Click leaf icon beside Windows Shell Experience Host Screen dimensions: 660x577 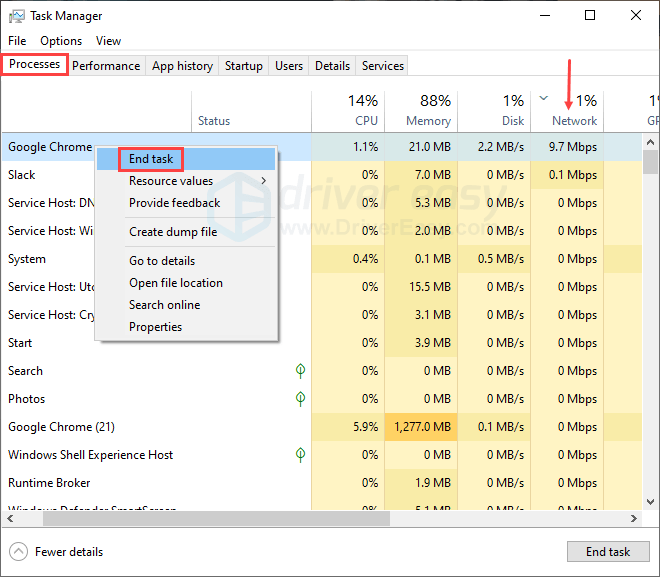pyautogui.click(x=300, y=455)
